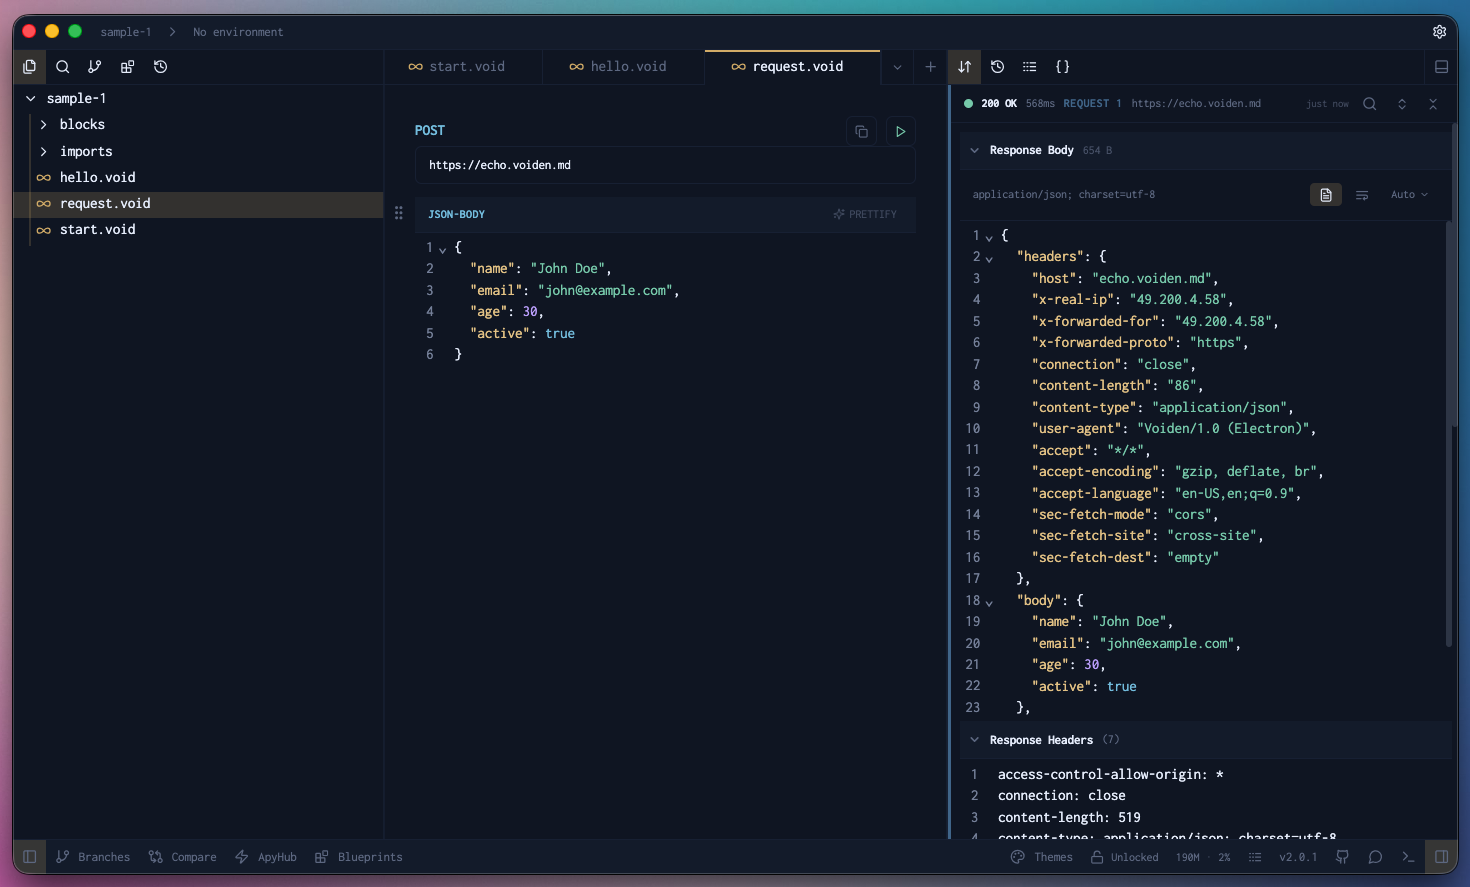Open the history tab in the right panel
The height and width of the screenshot is (887, 1470).
pyautogui.click(x=997, y=67)
